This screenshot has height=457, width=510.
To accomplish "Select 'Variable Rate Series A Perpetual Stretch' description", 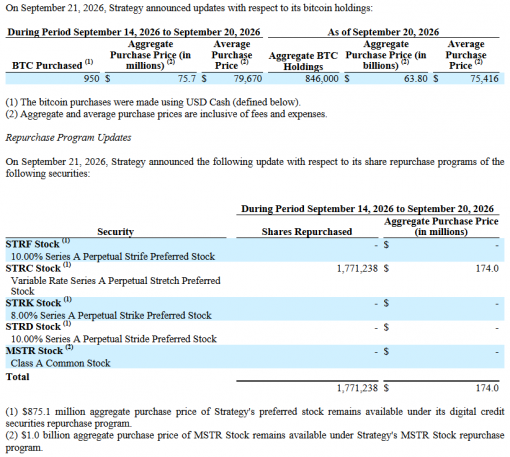I will tap(116, 286).
